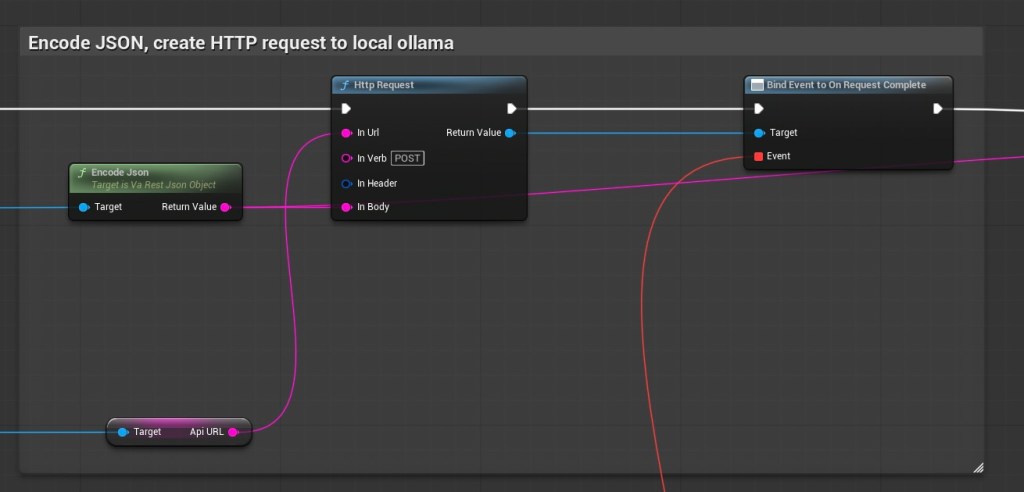Click Bind Event node's output execution pin

[938, 108]
